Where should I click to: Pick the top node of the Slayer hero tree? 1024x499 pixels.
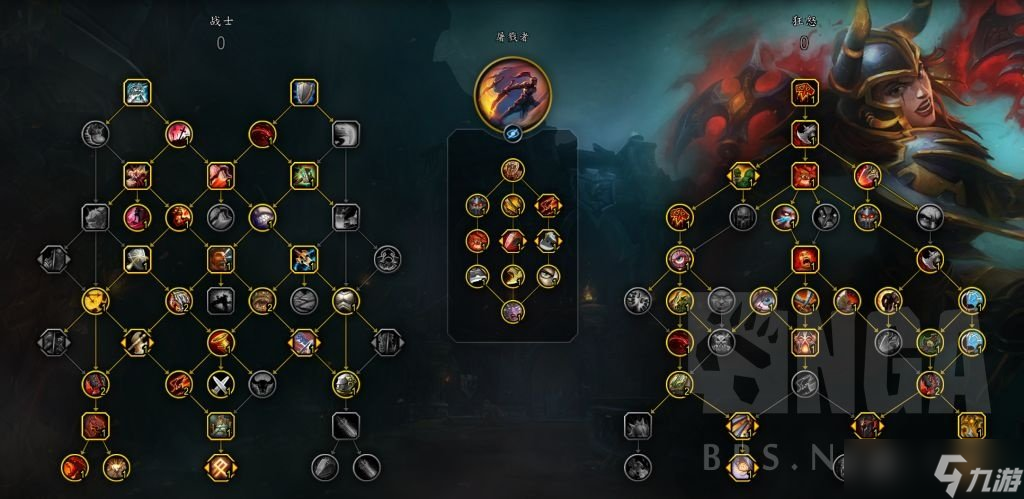click(513, 170)
